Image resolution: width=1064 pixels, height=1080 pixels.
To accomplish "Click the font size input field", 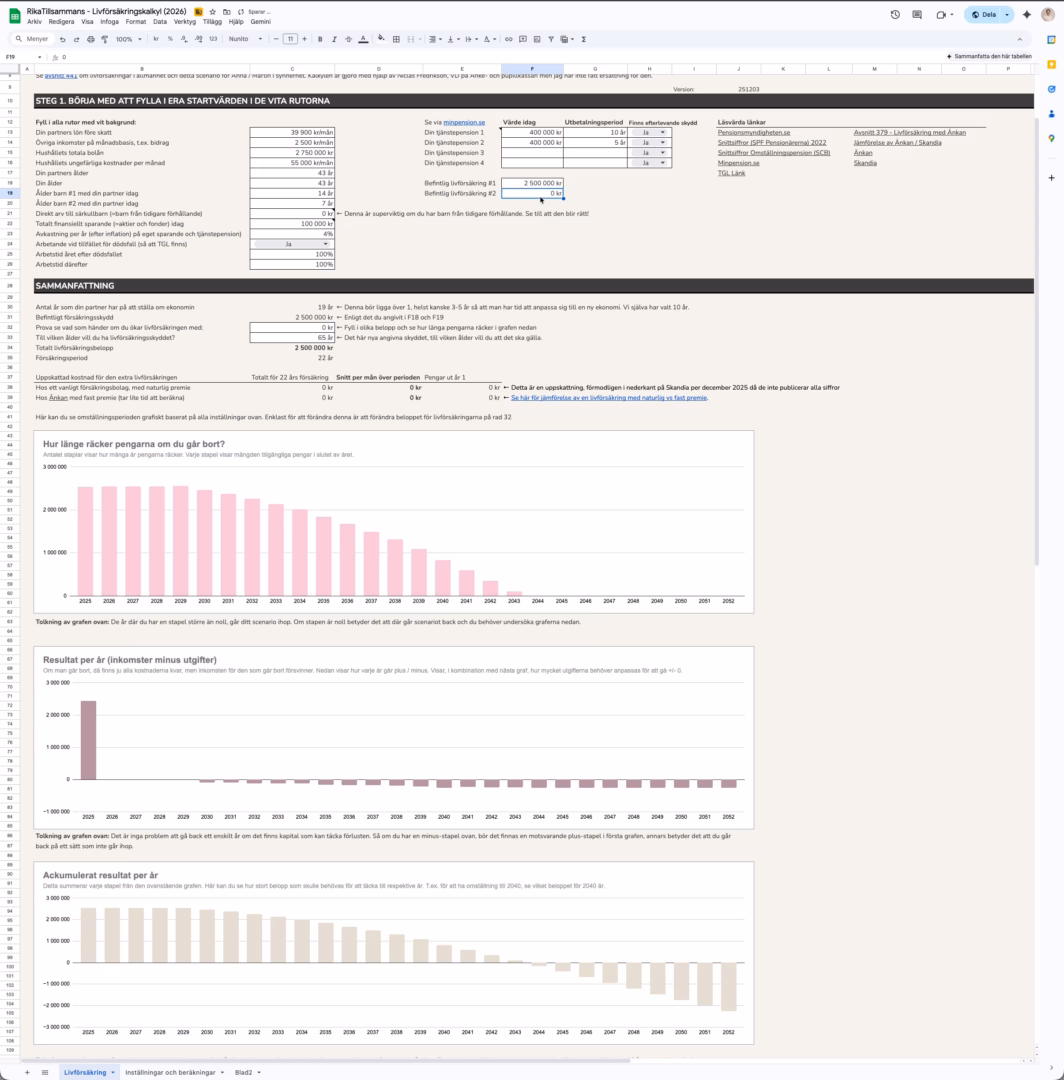I will (290, 39).
